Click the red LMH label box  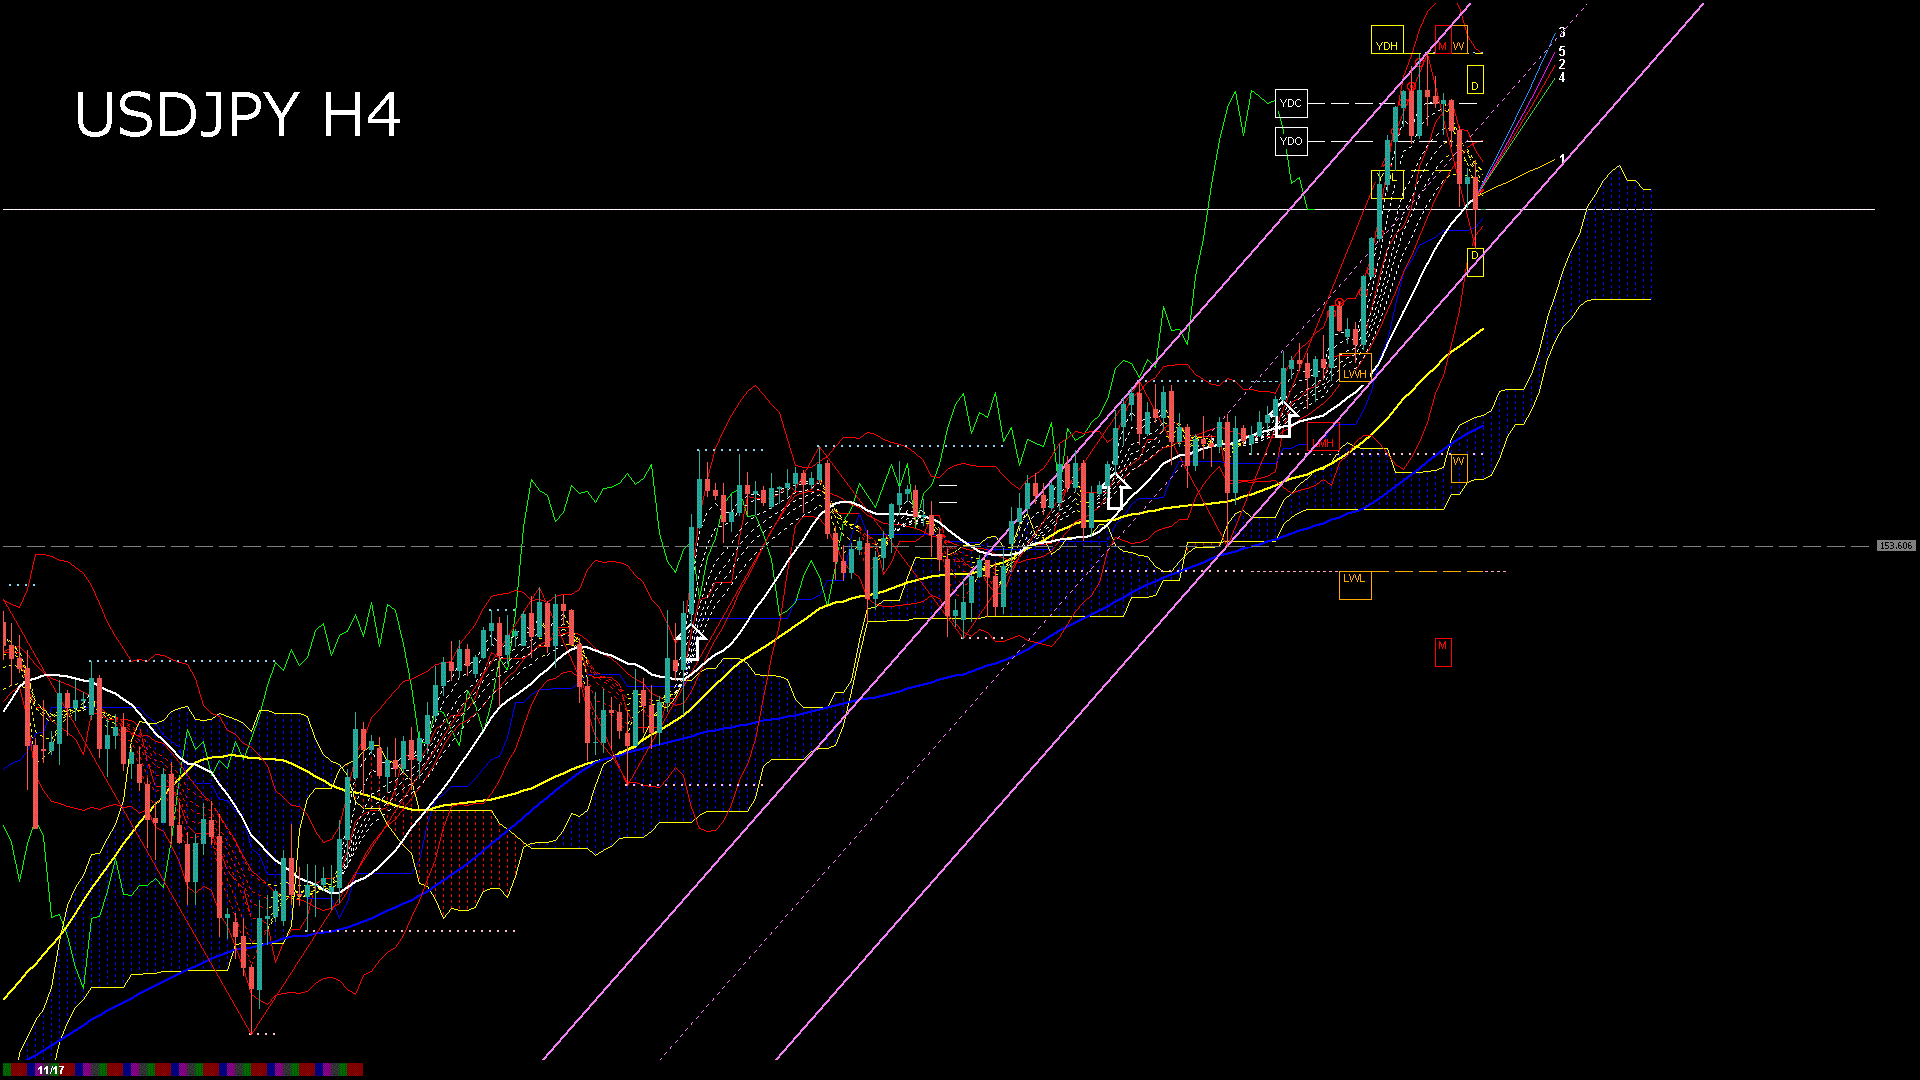(x=1323, y=438)
